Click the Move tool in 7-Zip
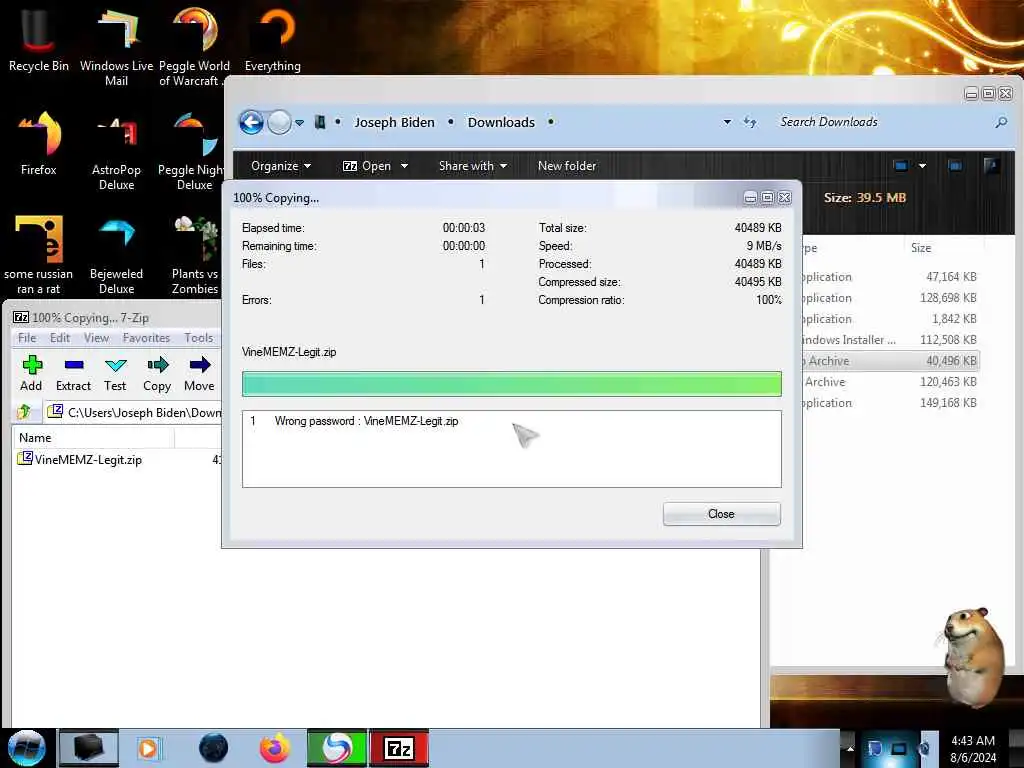The height and width of the screenshot is (768, 1024). pos(199,374)
